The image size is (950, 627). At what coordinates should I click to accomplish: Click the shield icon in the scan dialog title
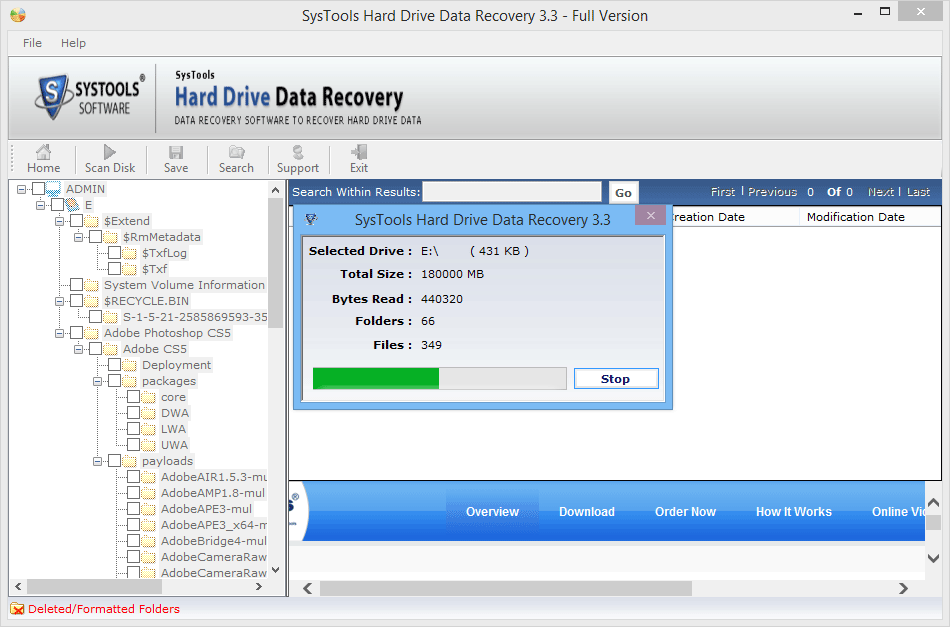tap(311, 219)
